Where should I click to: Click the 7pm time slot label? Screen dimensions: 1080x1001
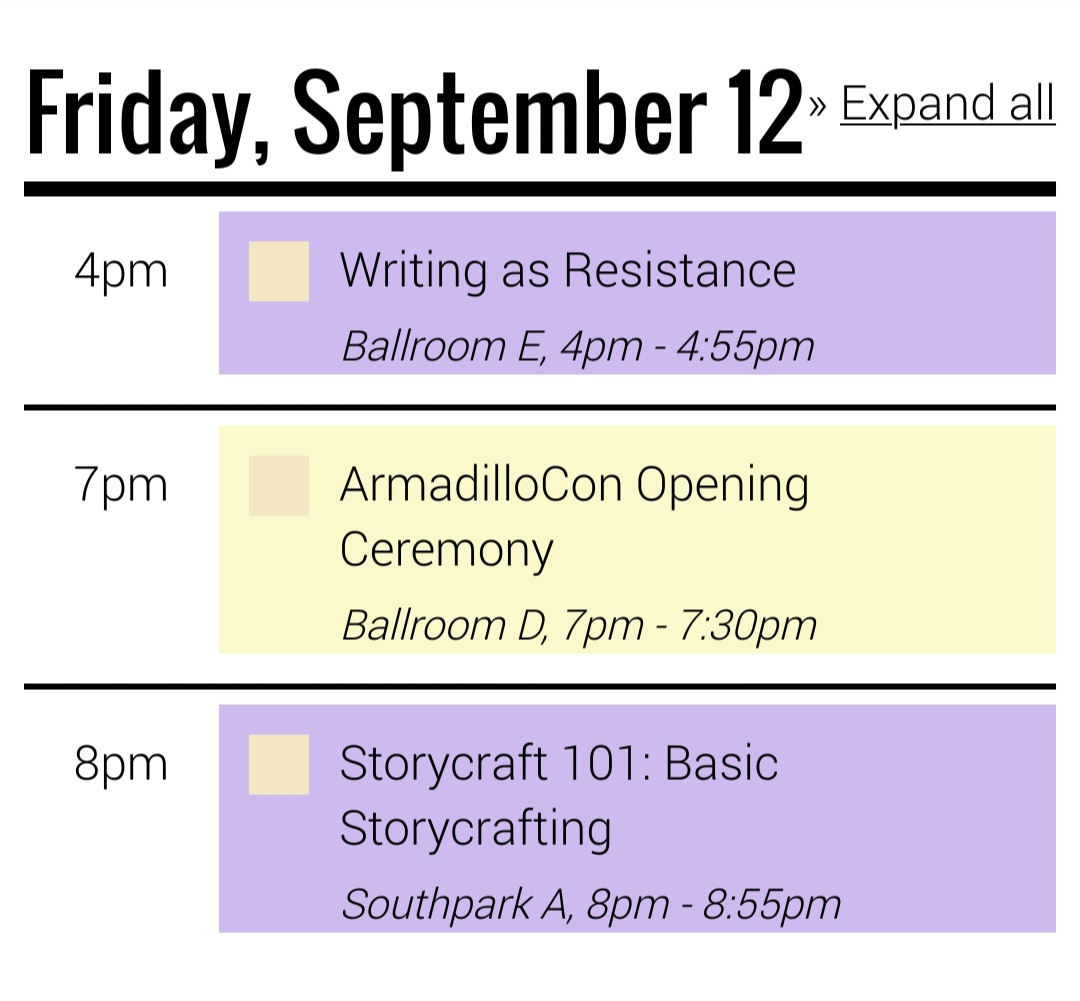point(121,486)
